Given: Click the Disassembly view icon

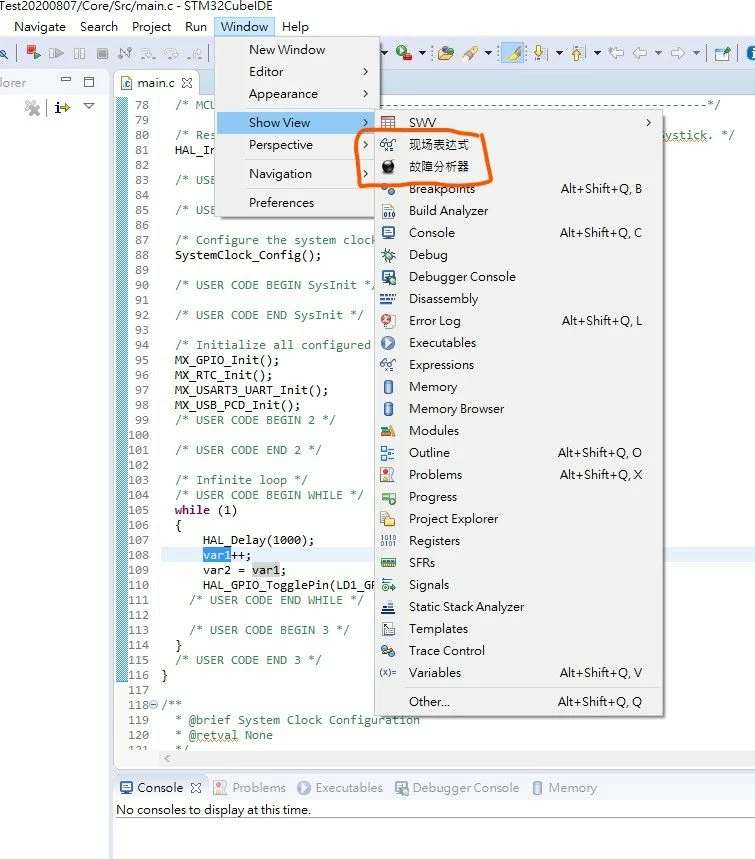Looking at the screenshot, I should click(388, 299).
